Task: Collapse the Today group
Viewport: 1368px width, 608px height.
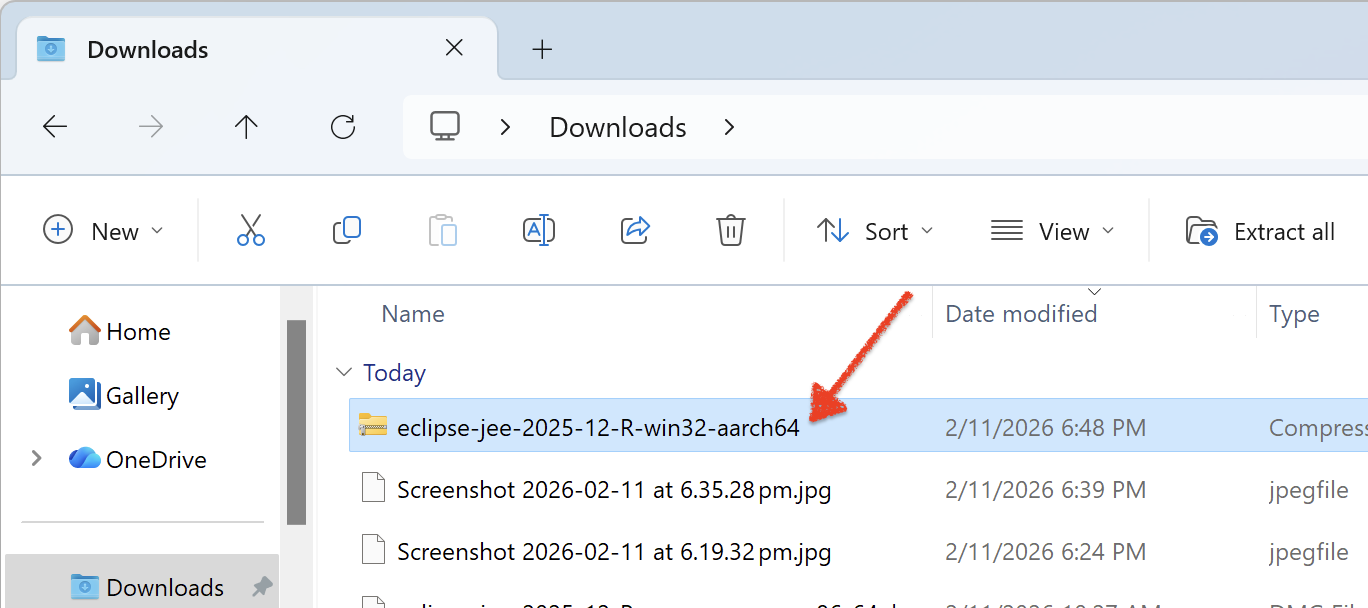Action: (x=344, y=371)
